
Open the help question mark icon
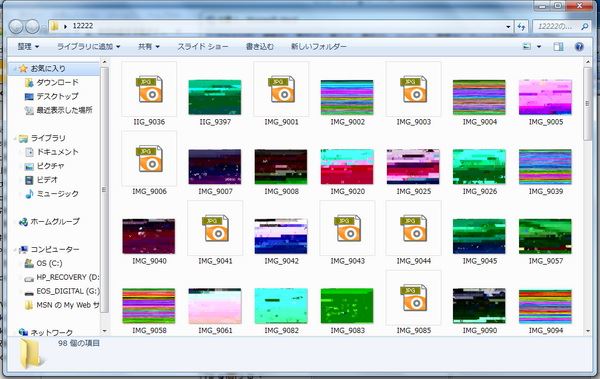pyautogui.click(x=579, y=47)
